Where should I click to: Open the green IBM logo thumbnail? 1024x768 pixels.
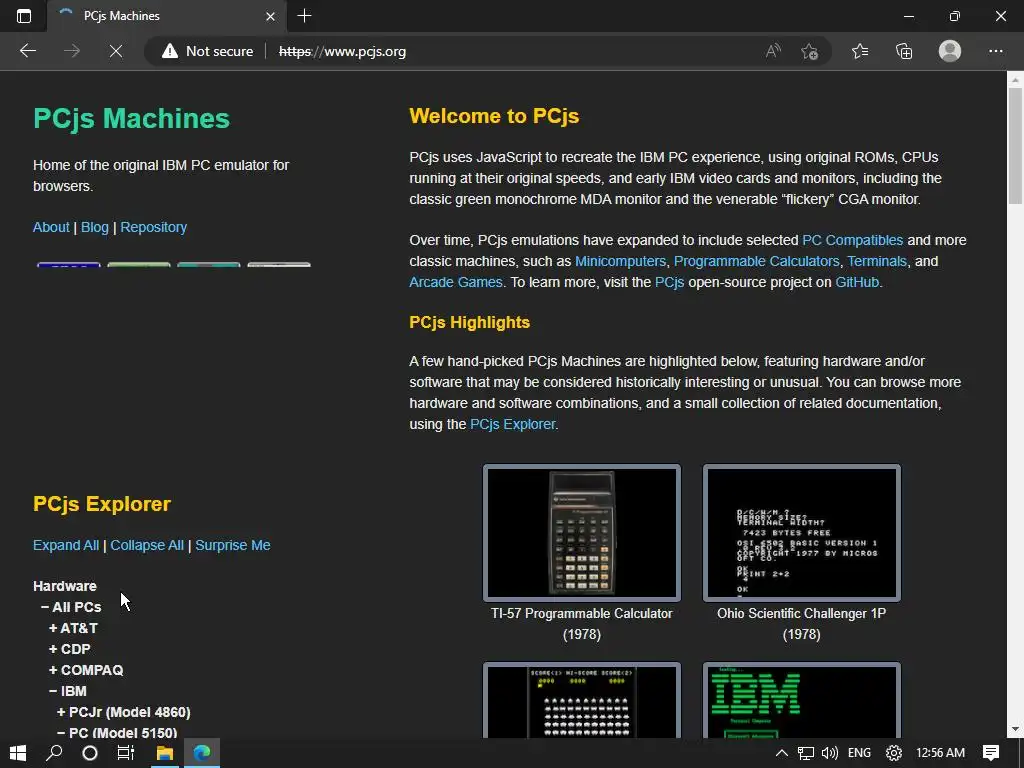[802, 701]
